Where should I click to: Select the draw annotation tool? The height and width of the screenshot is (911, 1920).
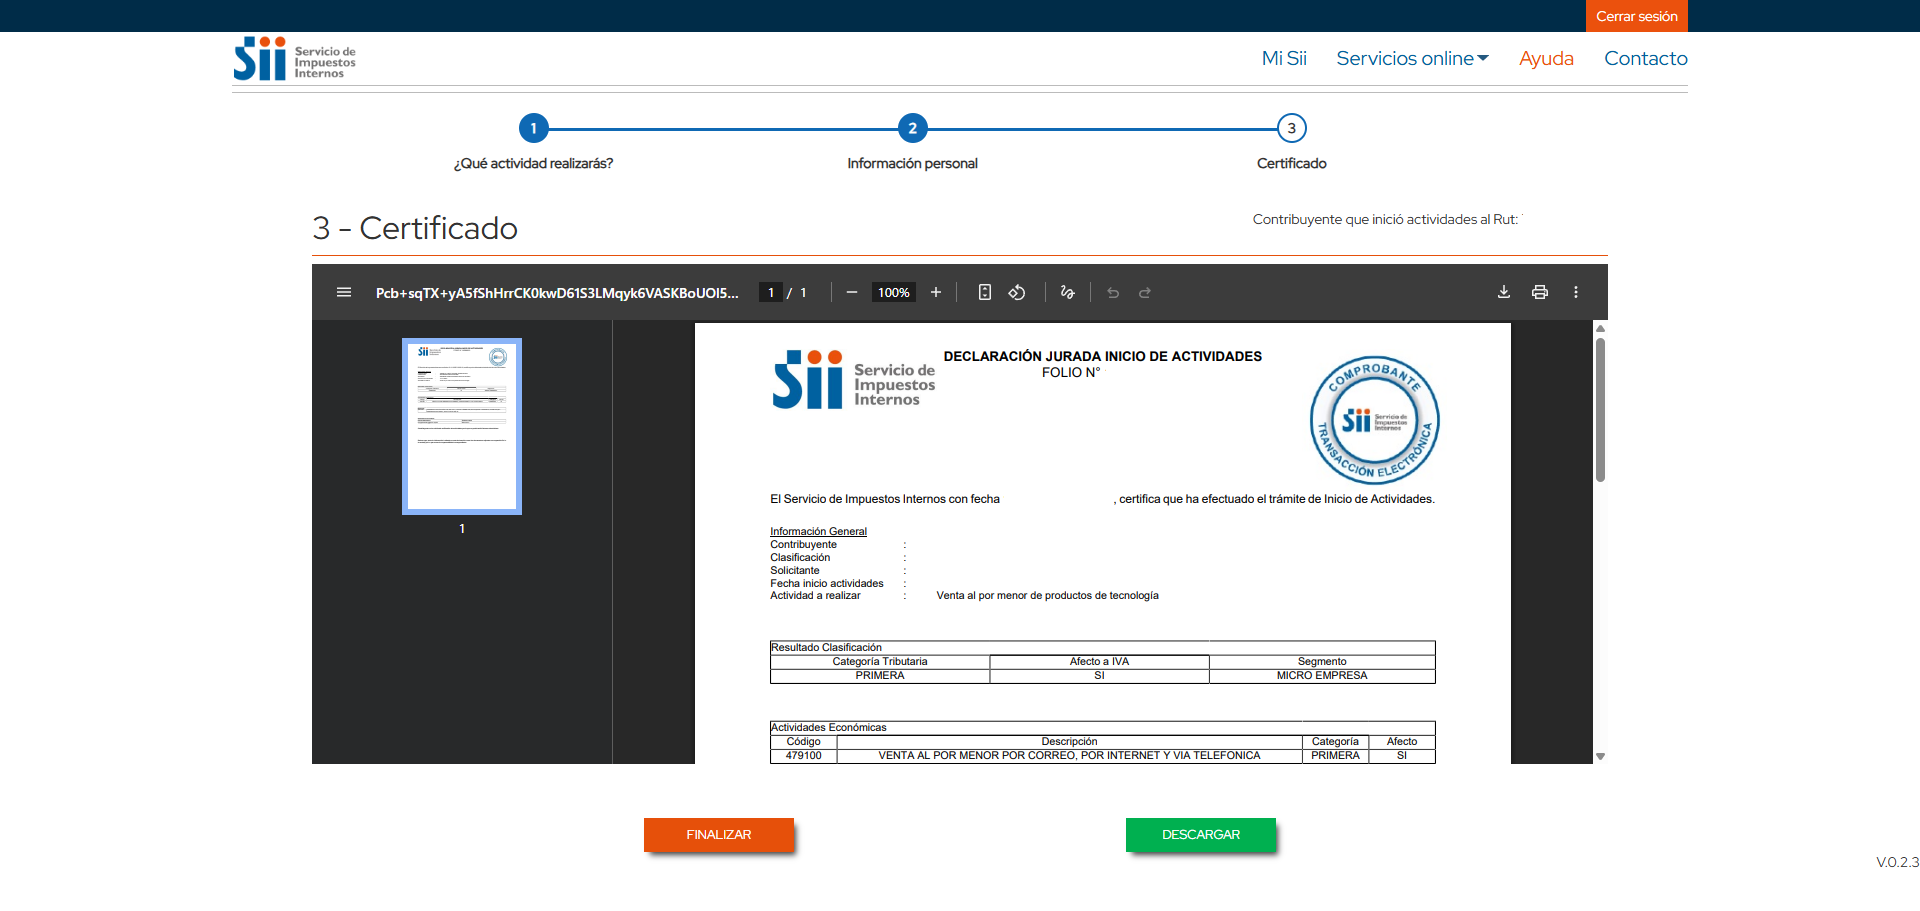pyautogui.click(x=1068, y=292)
